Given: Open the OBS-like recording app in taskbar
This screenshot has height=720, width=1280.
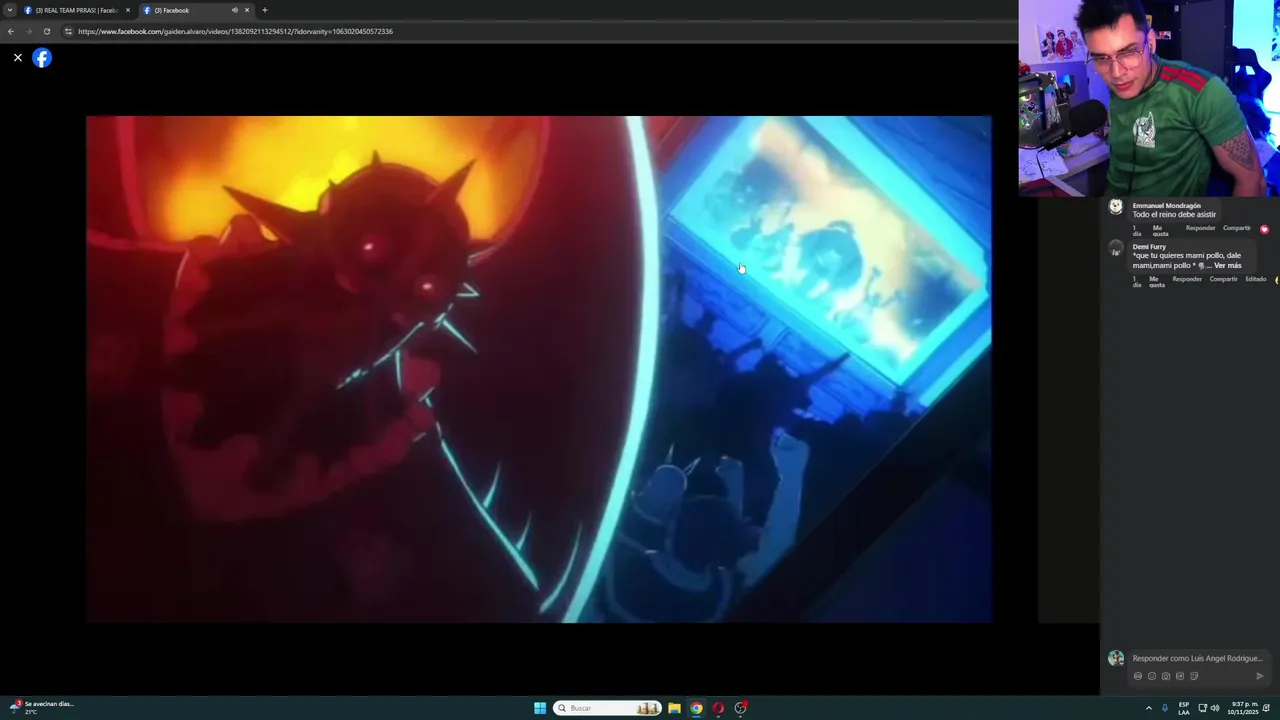Looking at the screenshot, I should tap(741, 708).
